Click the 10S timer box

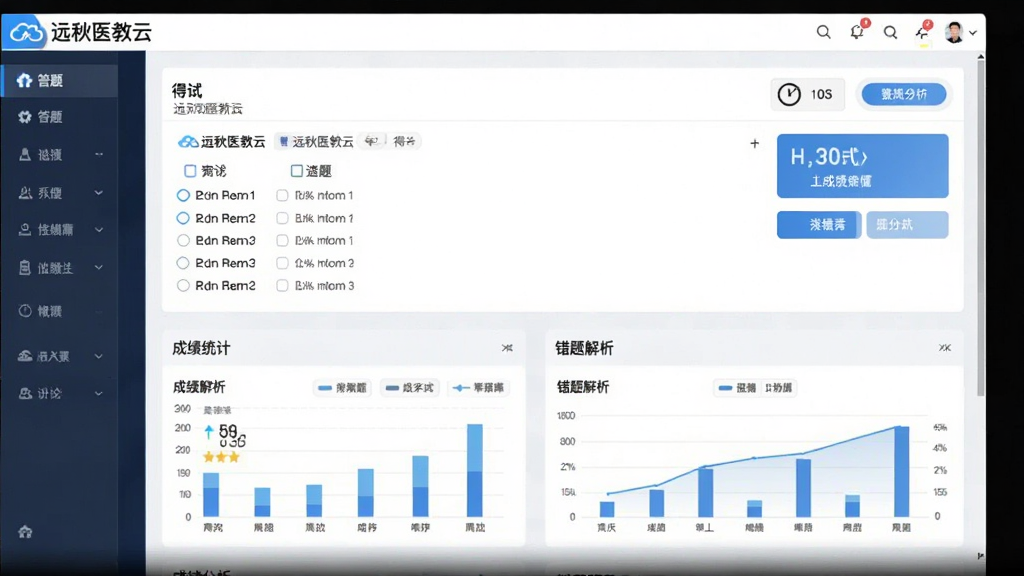pyautogui.click(x=807, y=94)
